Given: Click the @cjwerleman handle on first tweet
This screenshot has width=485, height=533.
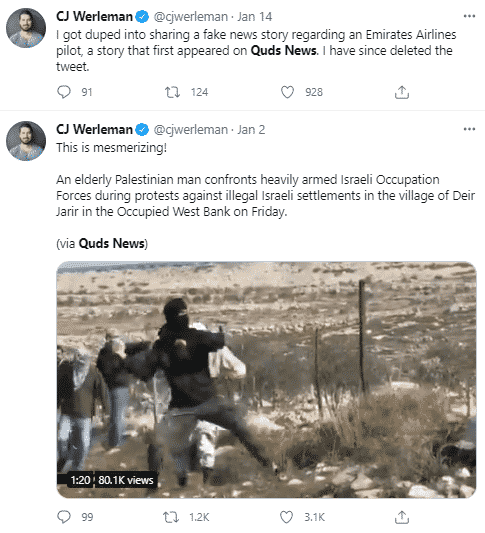Looking at the screenshot, I should point(191,17).
